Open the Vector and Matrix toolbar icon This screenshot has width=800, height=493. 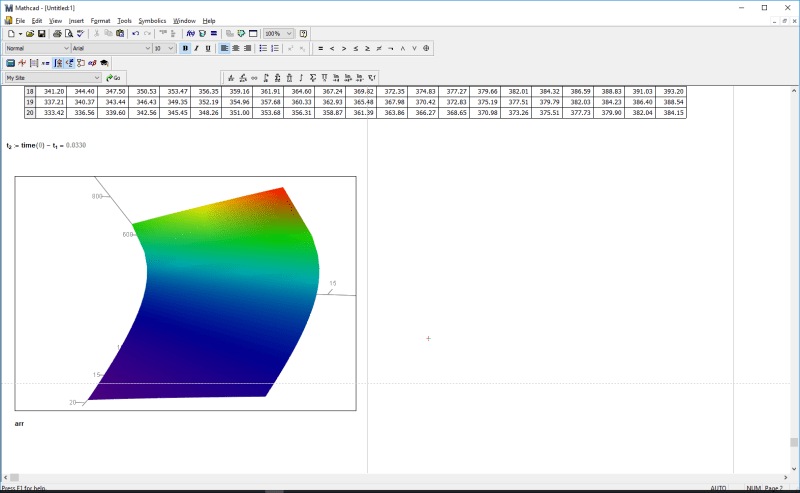point(34,63)
